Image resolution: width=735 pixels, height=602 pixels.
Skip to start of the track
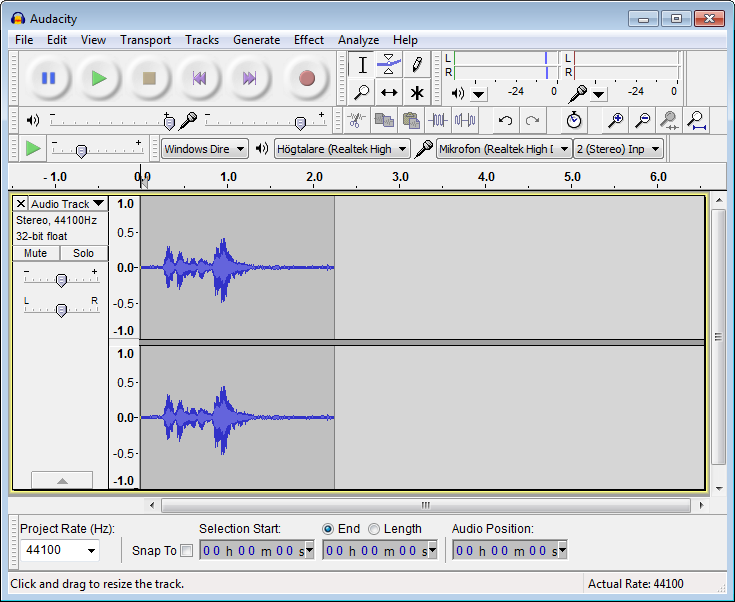click(199, 78)
